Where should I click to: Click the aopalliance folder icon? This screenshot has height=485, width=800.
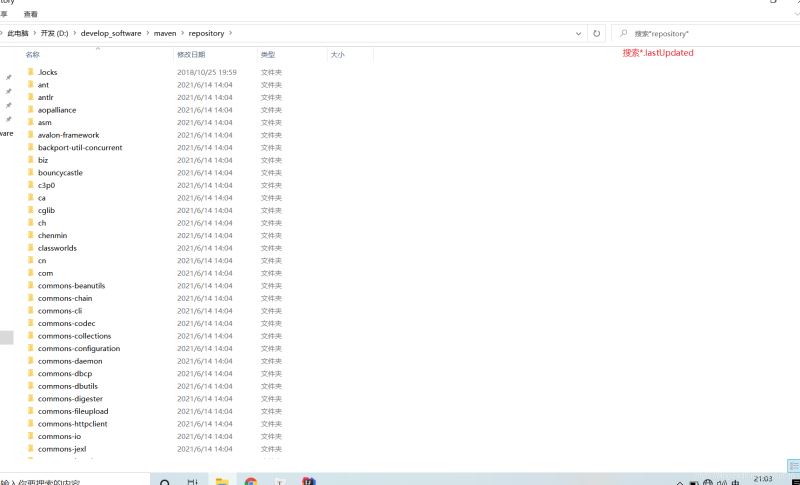pyautogui.click(x=31, y=110)
